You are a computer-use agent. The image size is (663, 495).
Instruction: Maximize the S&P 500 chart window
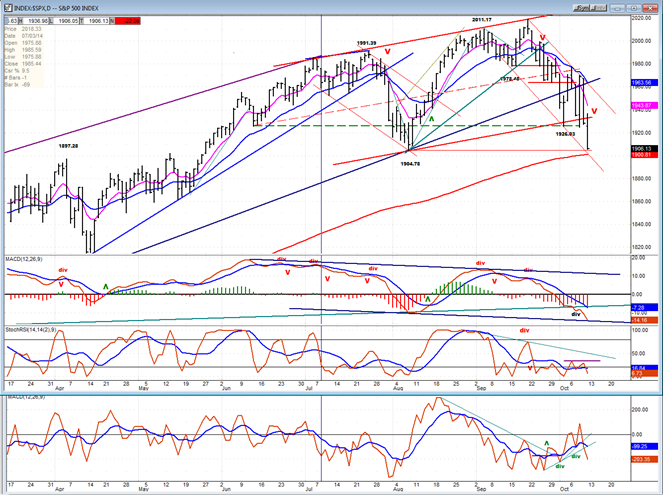tap(633, 8)
